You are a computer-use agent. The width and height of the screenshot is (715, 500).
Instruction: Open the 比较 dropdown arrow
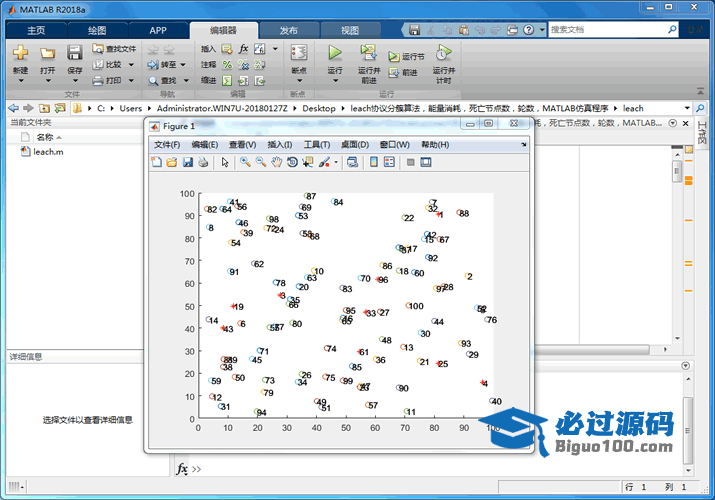131,65
